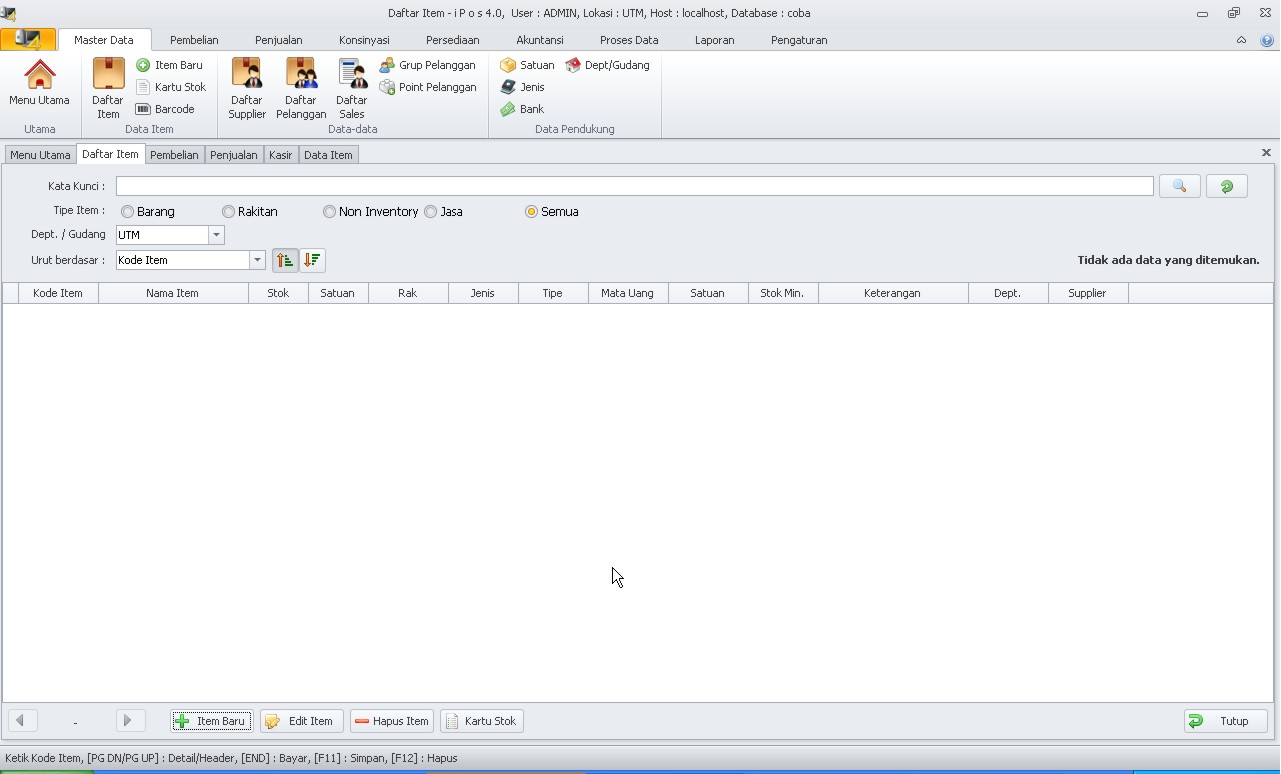Open Daftar Pelanggan

coord(301,88)
